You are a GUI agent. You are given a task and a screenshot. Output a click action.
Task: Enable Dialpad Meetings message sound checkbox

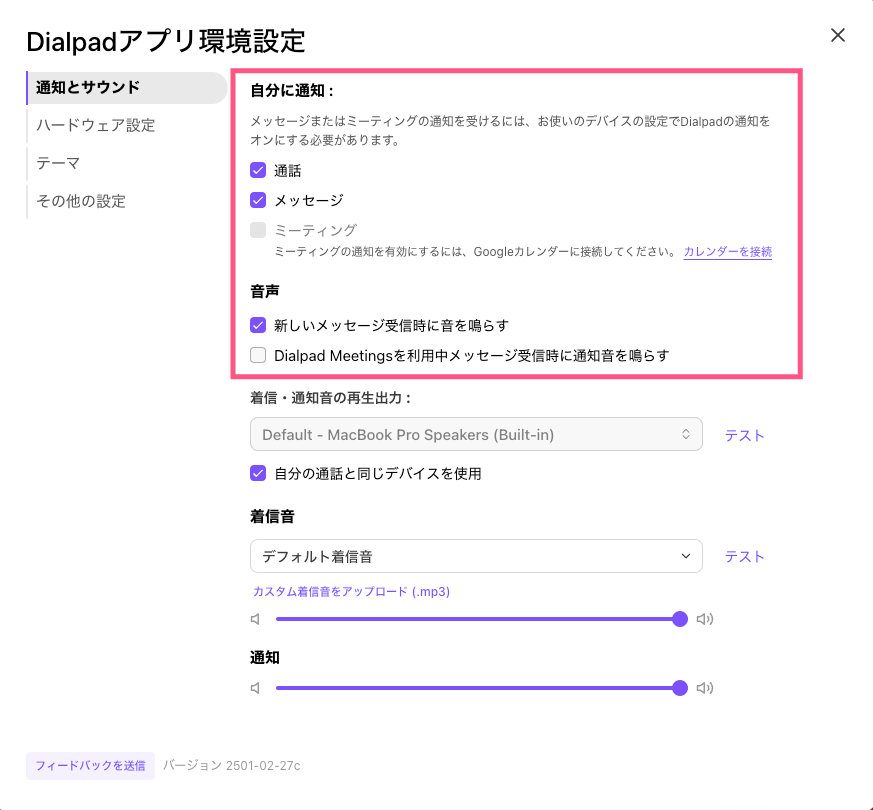[x=258, y=355]
